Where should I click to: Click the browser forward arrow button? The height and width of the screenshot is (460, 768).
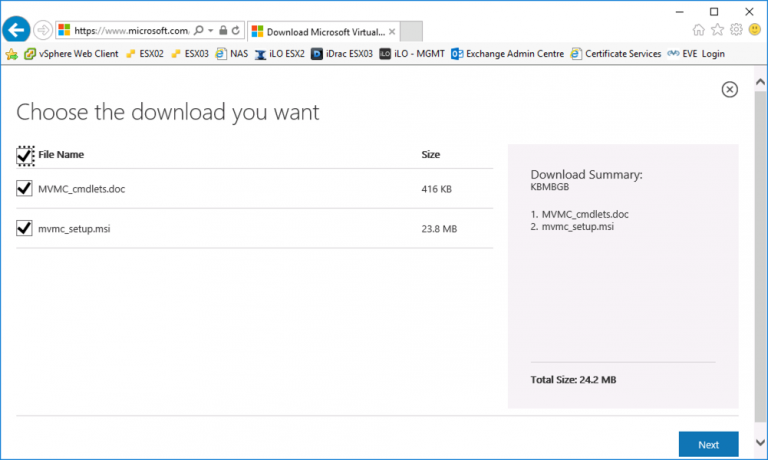43,30
